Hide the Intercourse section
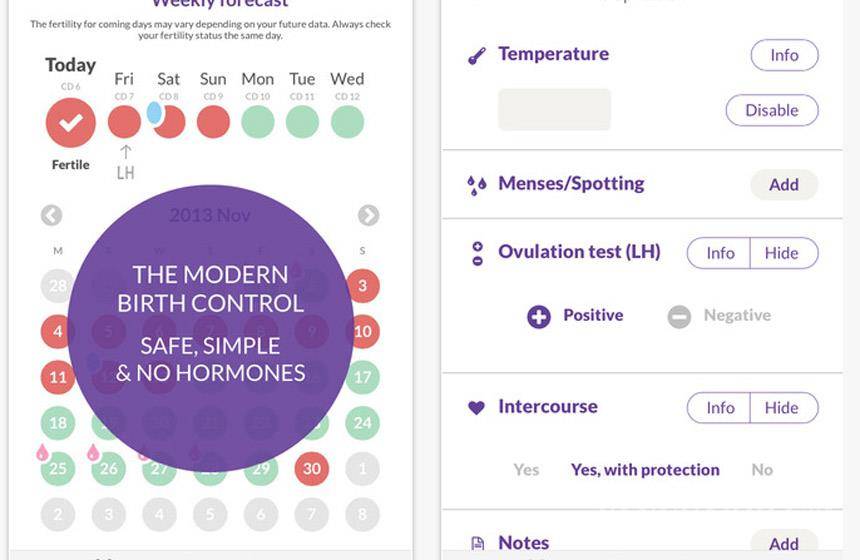The image size is (860, 560). click(x=783, y=407)
